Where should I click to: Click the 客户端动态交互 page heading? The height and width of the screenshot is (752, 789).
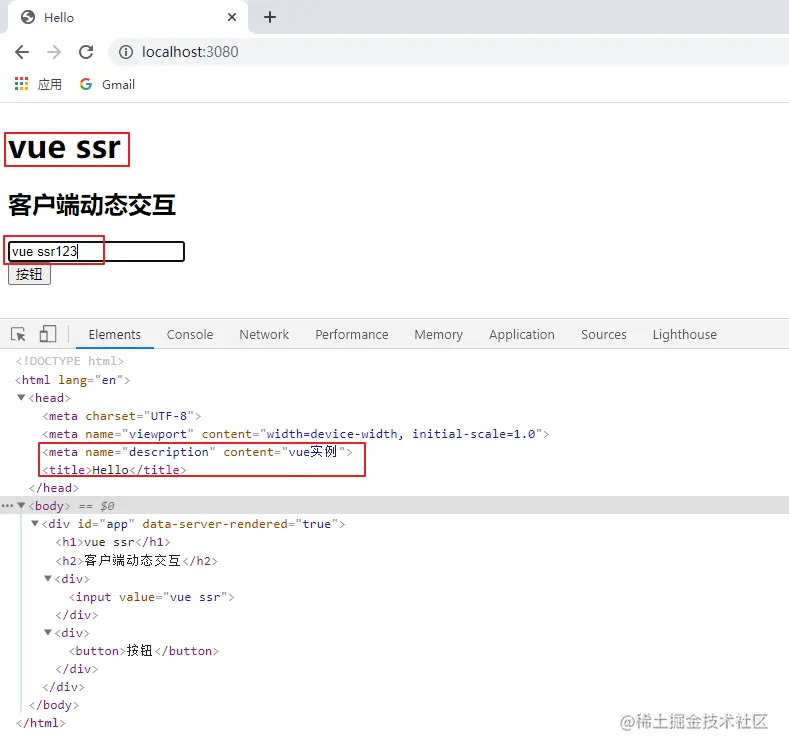click(92, 205)
